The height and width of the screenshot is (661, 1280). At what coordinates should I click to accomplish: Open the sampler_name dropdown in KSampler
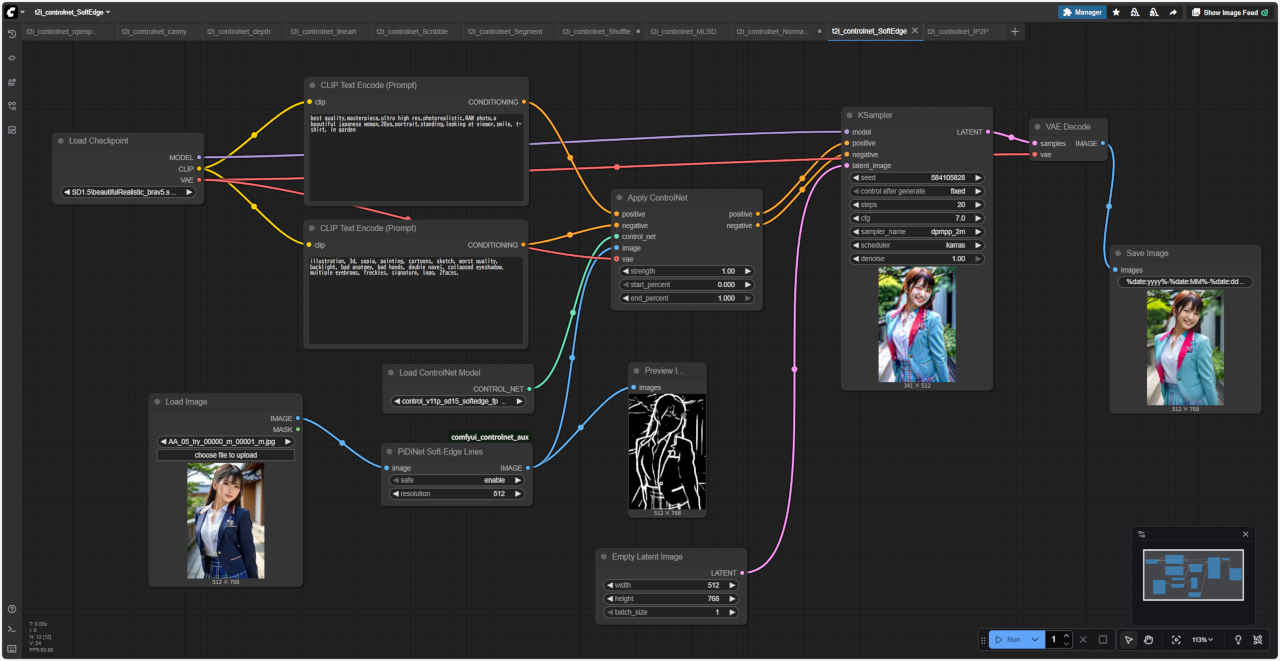(916, 231)
